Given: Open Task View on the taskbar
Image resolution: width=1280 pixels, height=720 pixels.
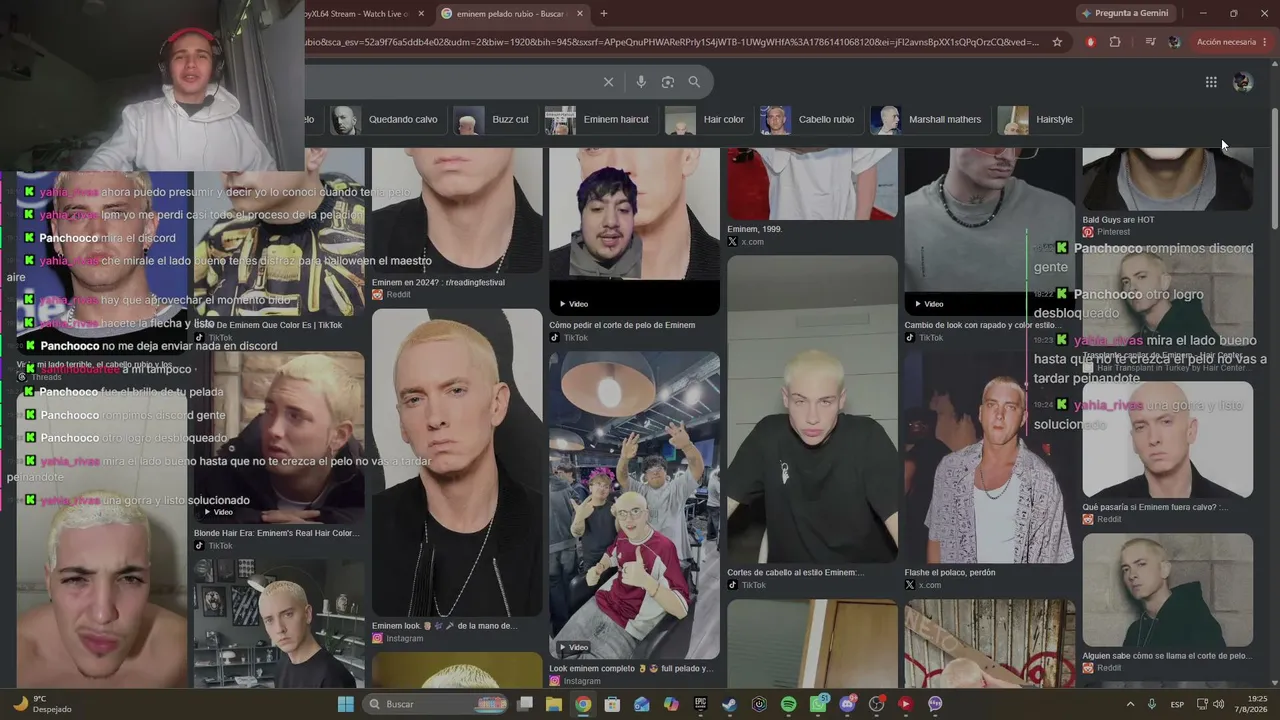Looking at the screenshot, I should pos(525,704).
